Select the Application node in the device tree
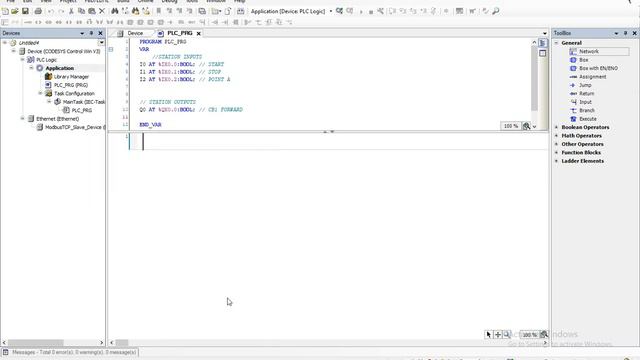Viewport: 640px width, 360px height. (60, 68)
